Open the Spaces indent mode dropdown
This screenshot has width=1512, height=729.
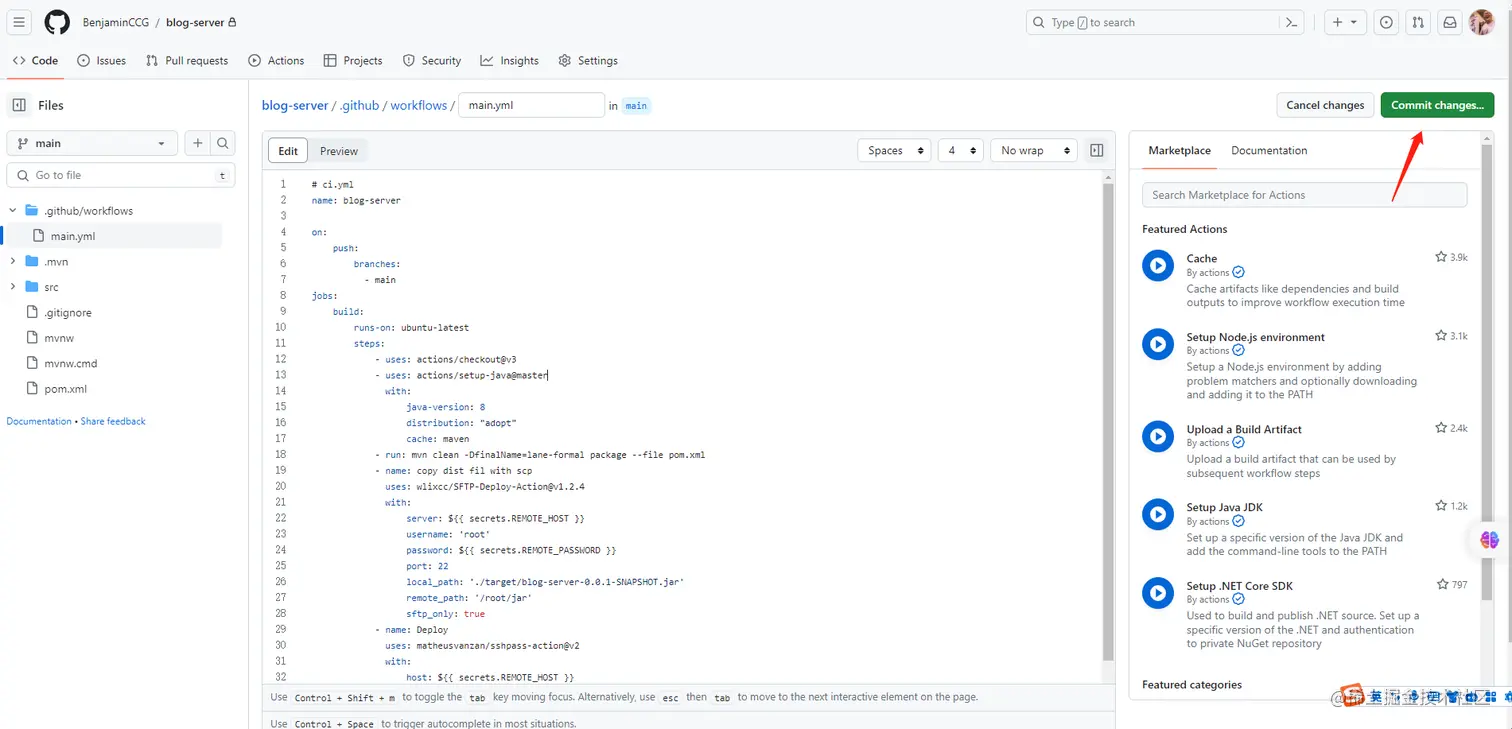(x=894, y=150)
